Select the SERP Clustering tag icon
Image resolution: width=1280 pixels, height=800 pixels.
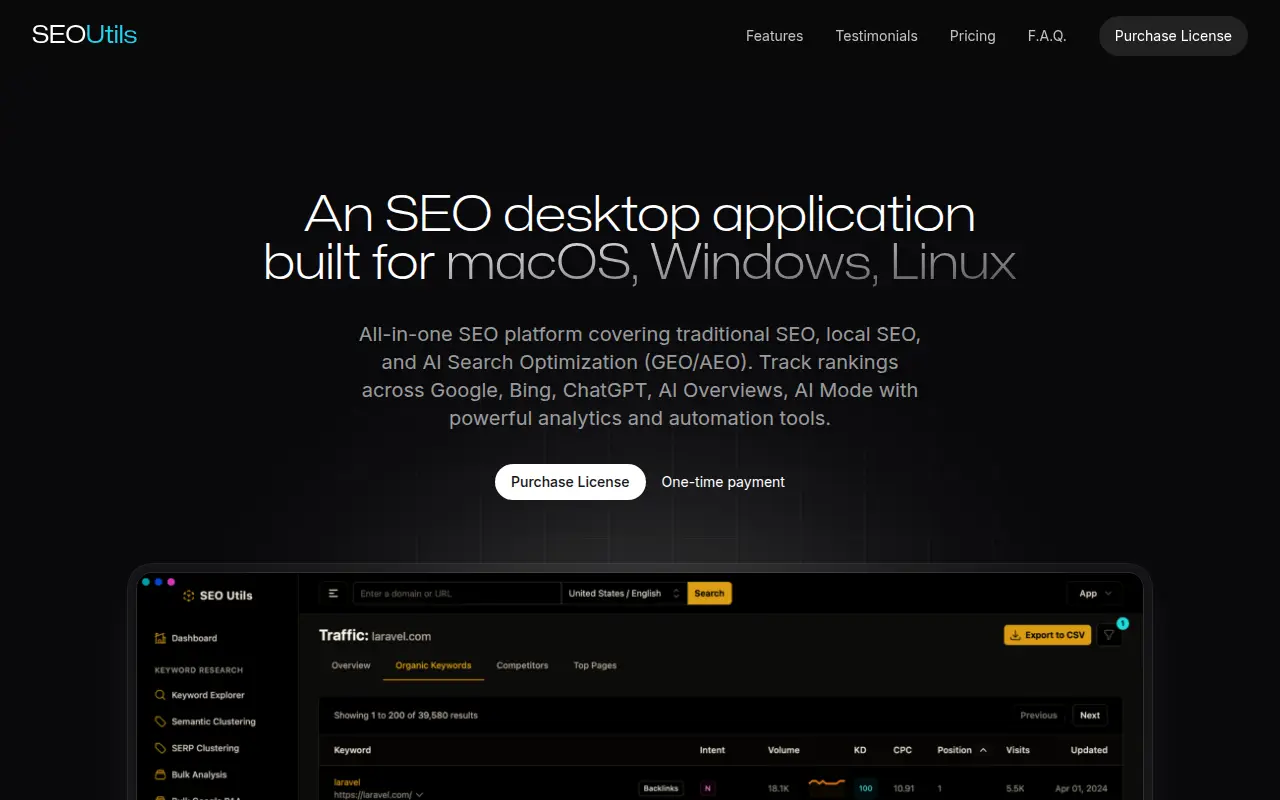coord(160,748)
